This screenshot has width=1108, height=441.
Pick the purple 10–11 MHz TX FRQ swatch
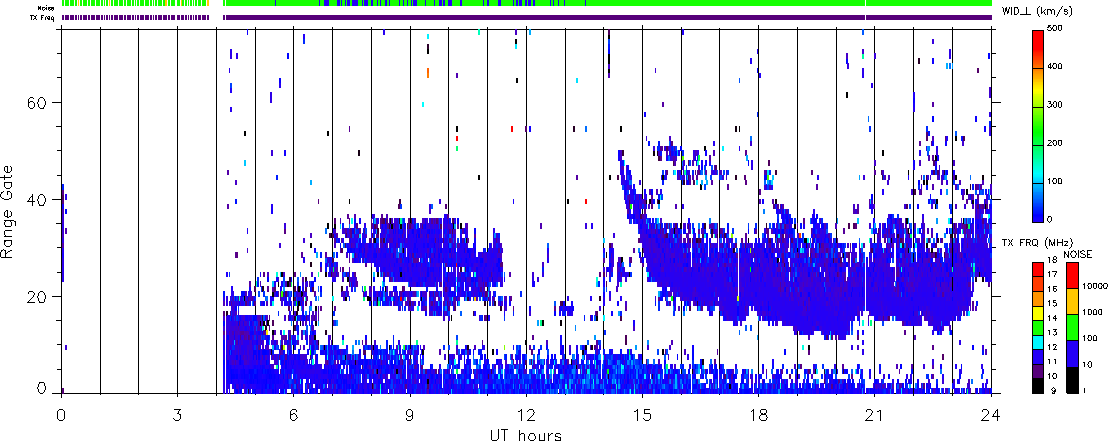(1039, 370)
